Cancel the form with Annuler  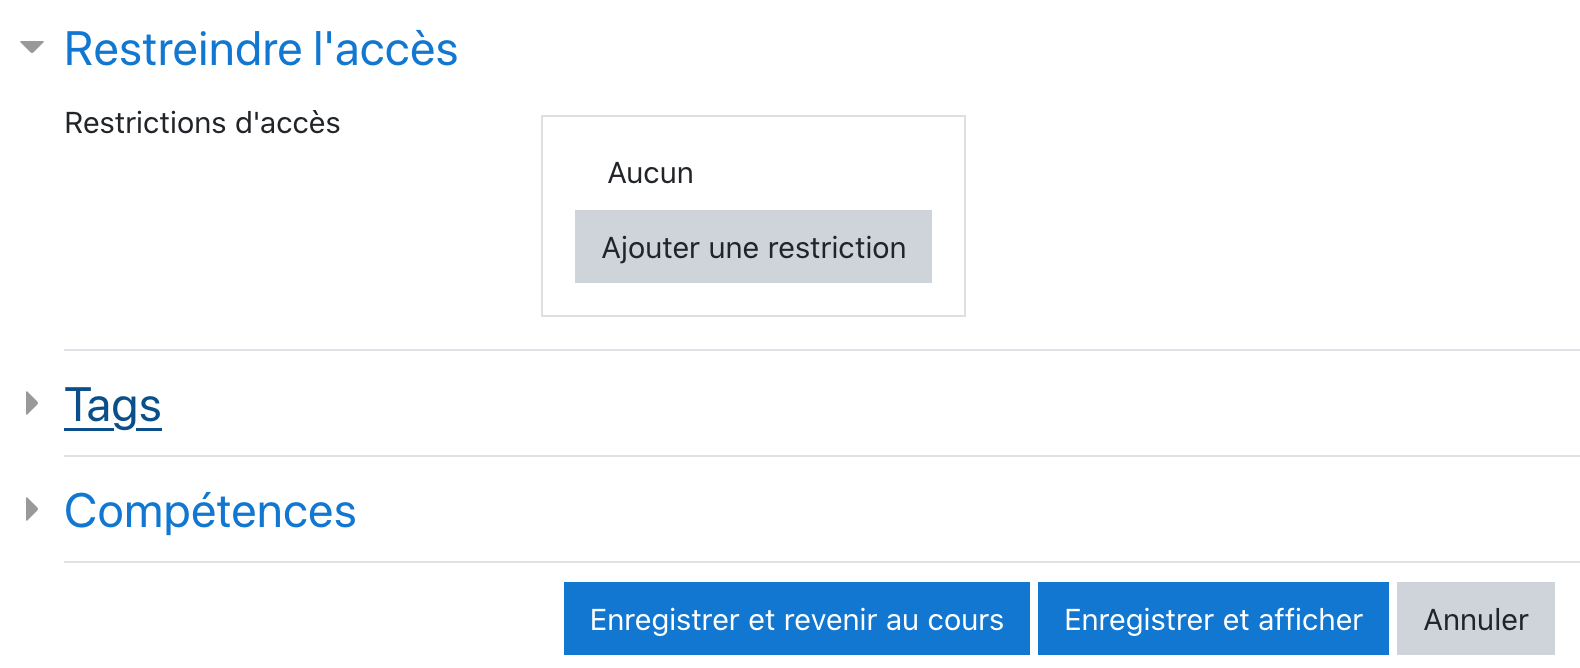[x=1475, y=619]
